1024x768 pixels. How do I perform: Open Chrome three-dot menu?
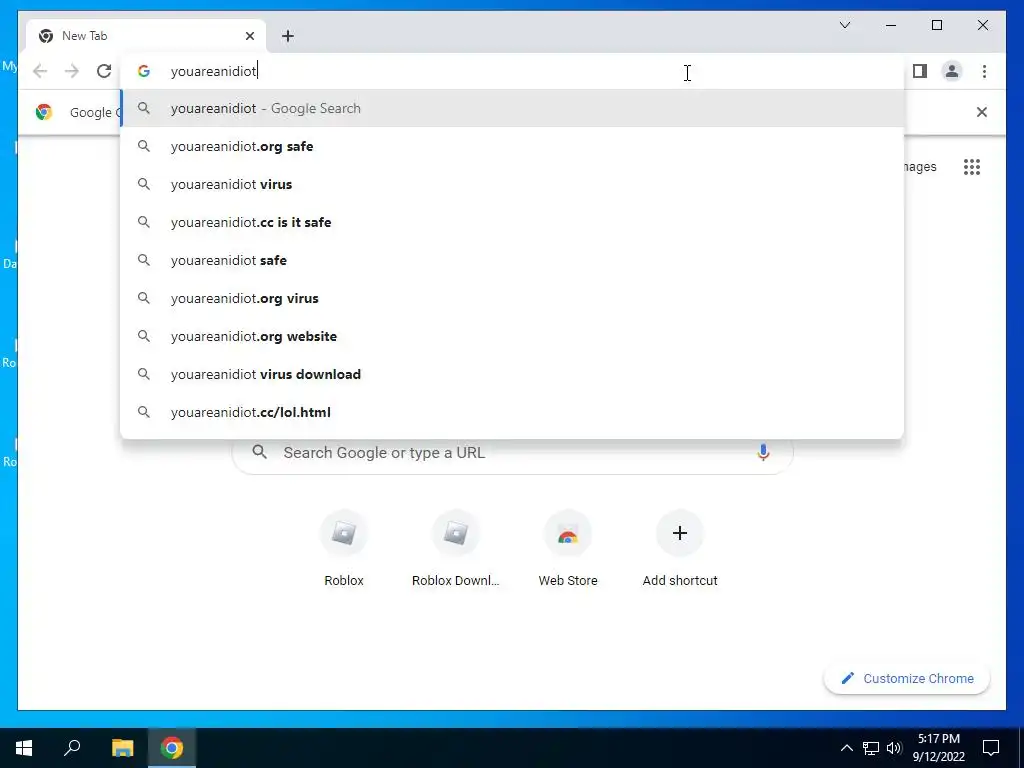coord(984,71)
